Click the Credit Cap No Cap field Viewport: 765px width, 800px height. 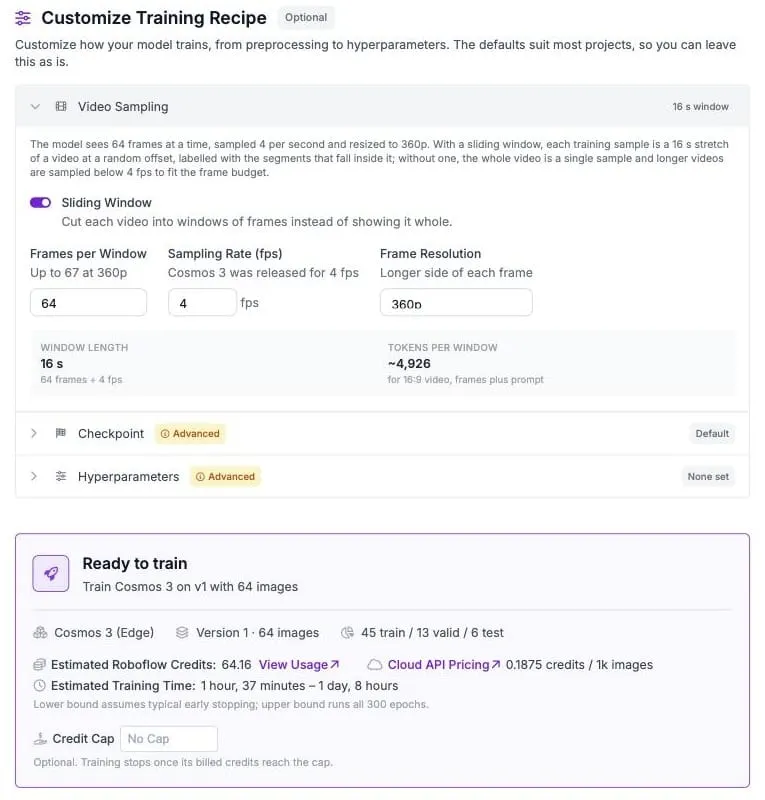169,739
